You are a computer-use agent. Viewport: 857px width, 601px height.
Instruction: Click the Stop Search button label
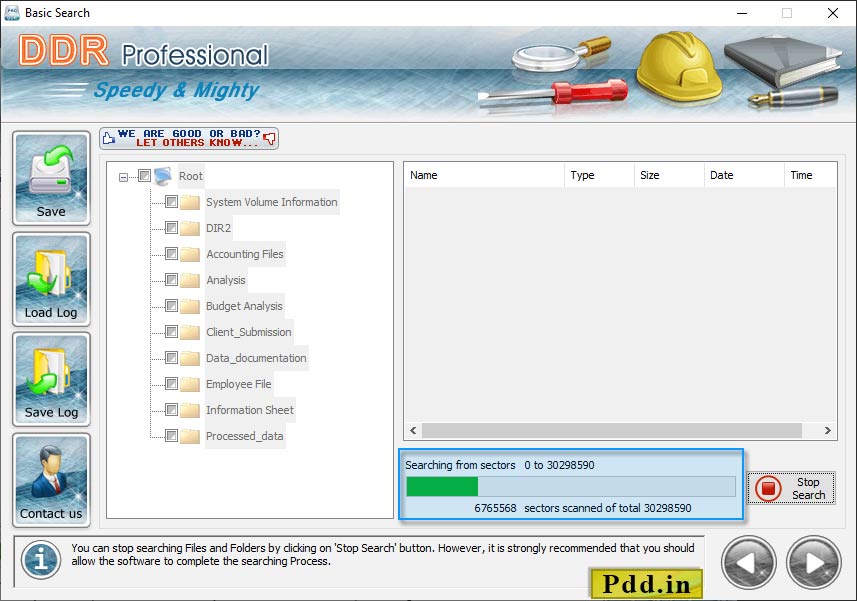[x=808, y=488]
